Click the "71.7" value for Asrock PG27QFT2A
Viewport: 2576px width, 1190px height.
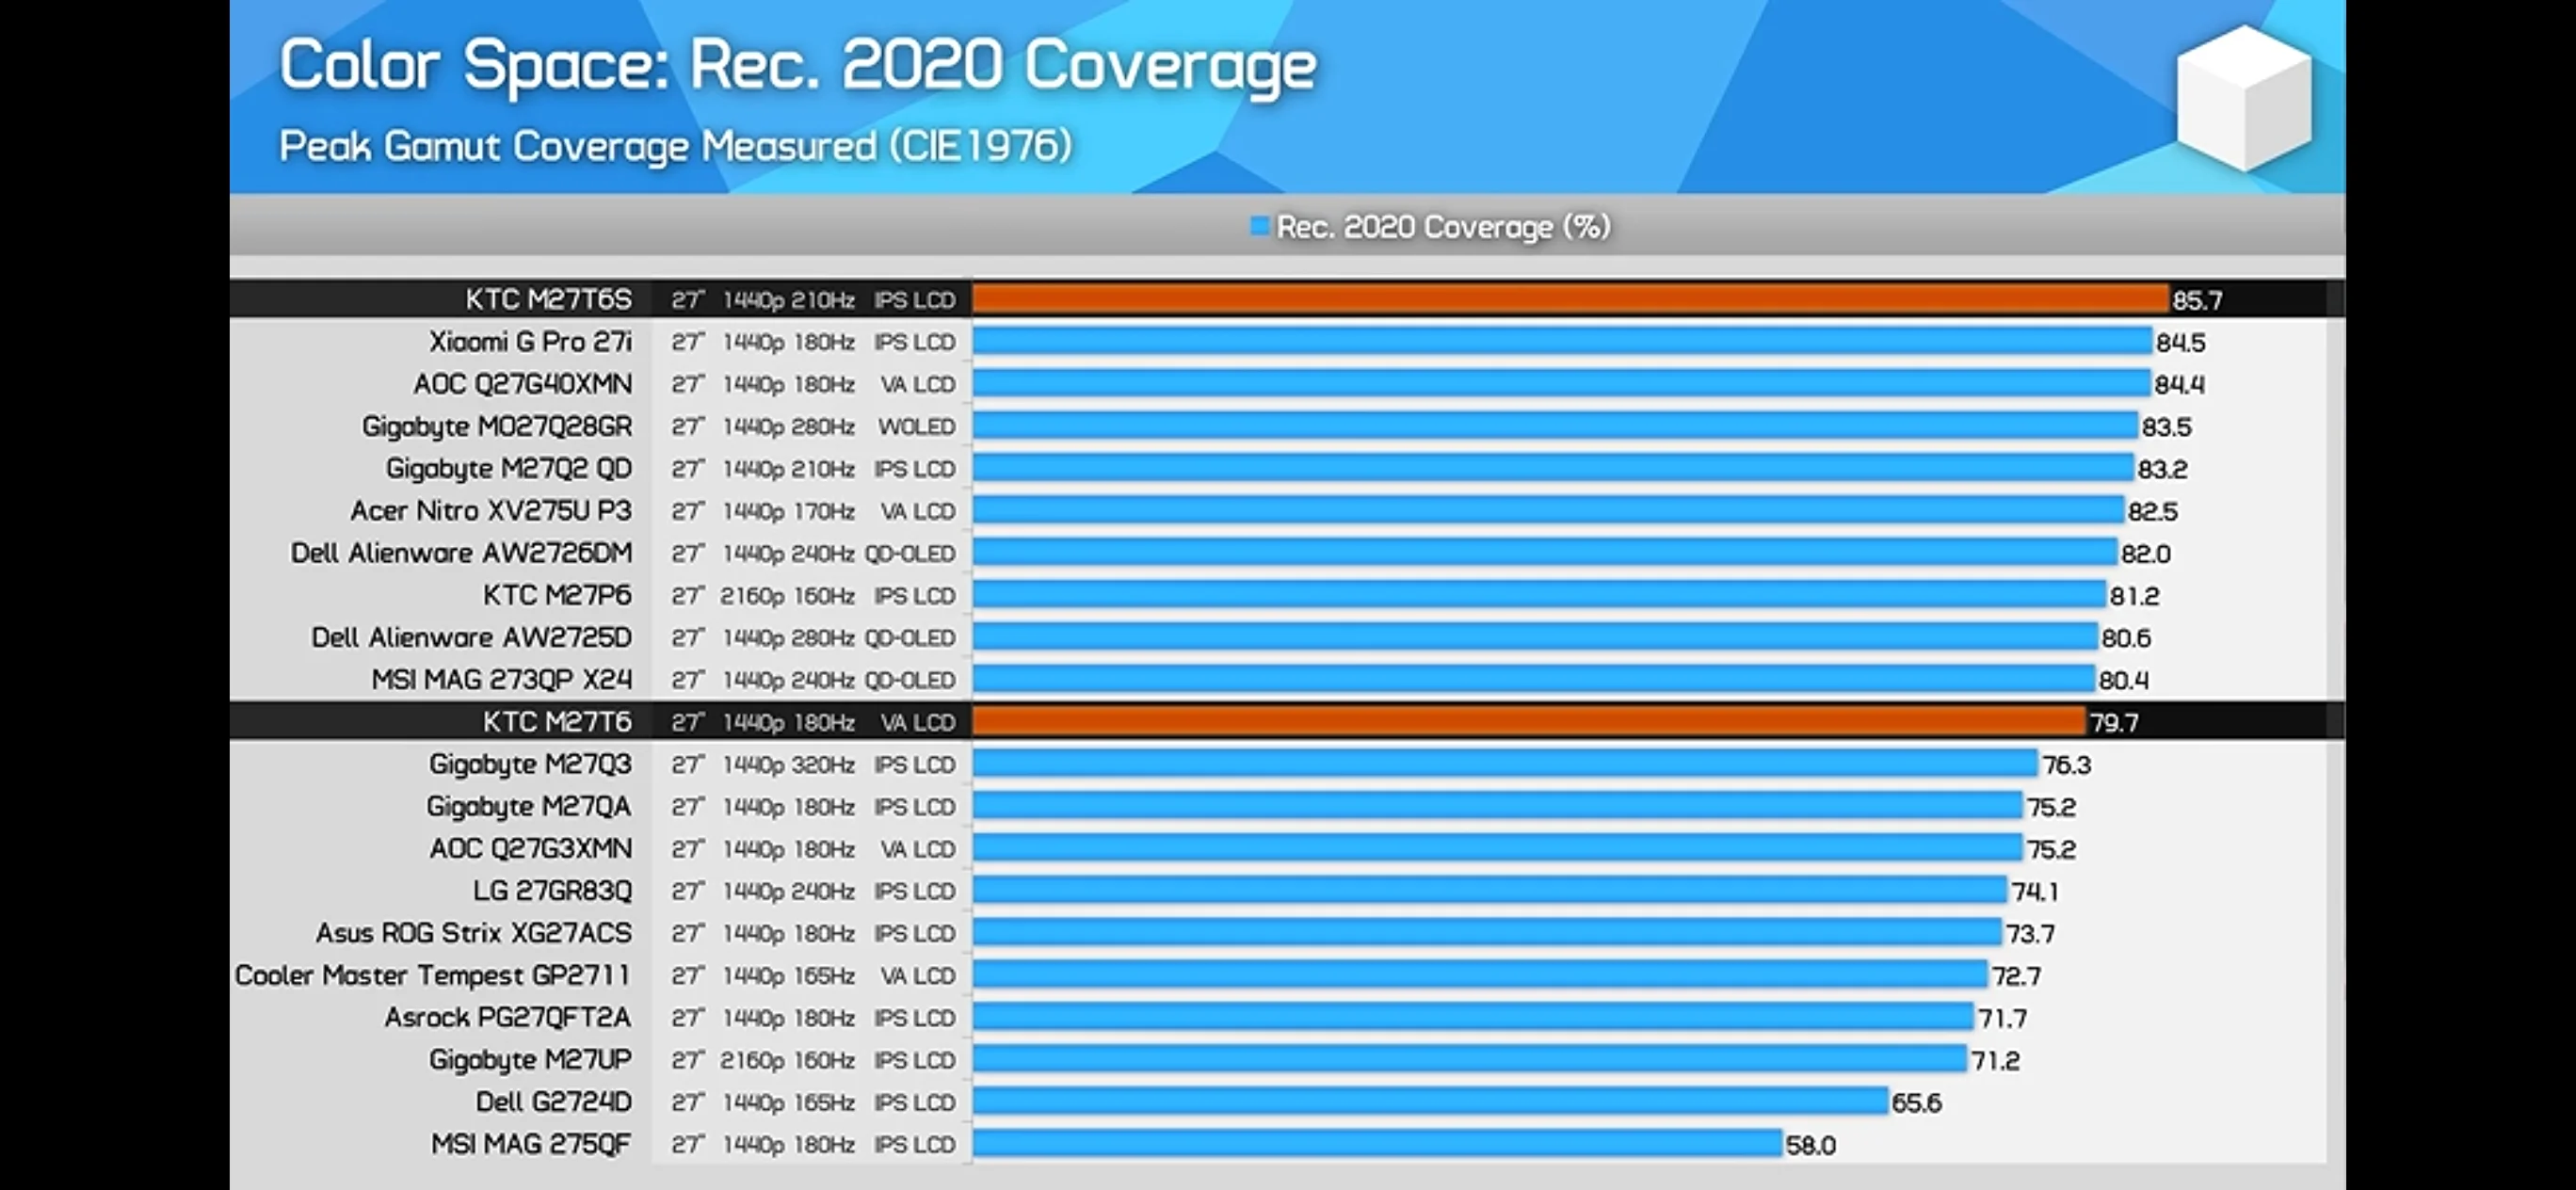click(x=2002, y=1018)
